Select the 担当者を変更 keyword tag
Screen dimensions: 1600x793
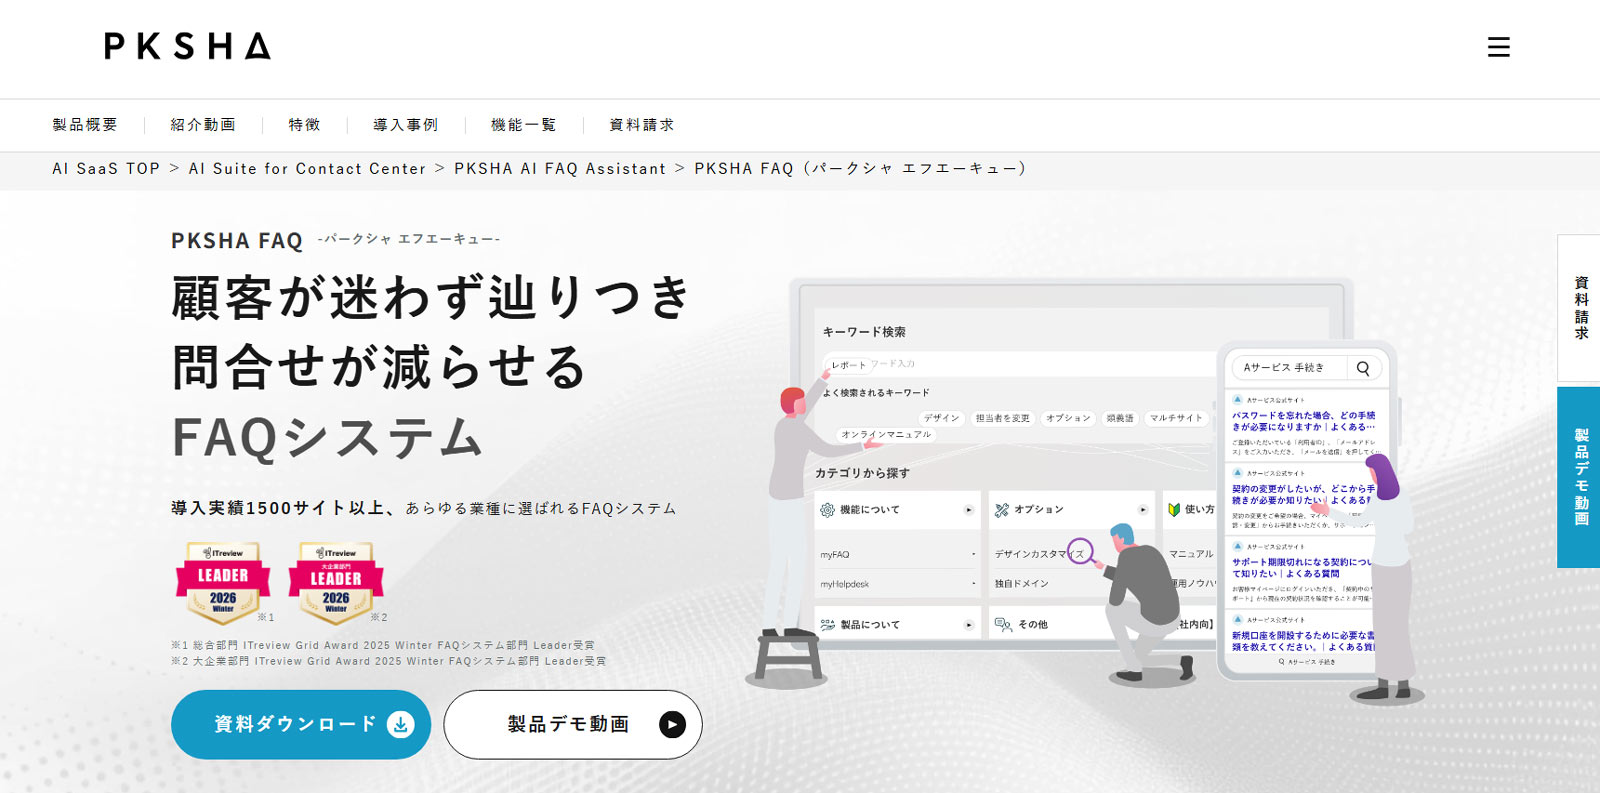tap(1003, 418)
